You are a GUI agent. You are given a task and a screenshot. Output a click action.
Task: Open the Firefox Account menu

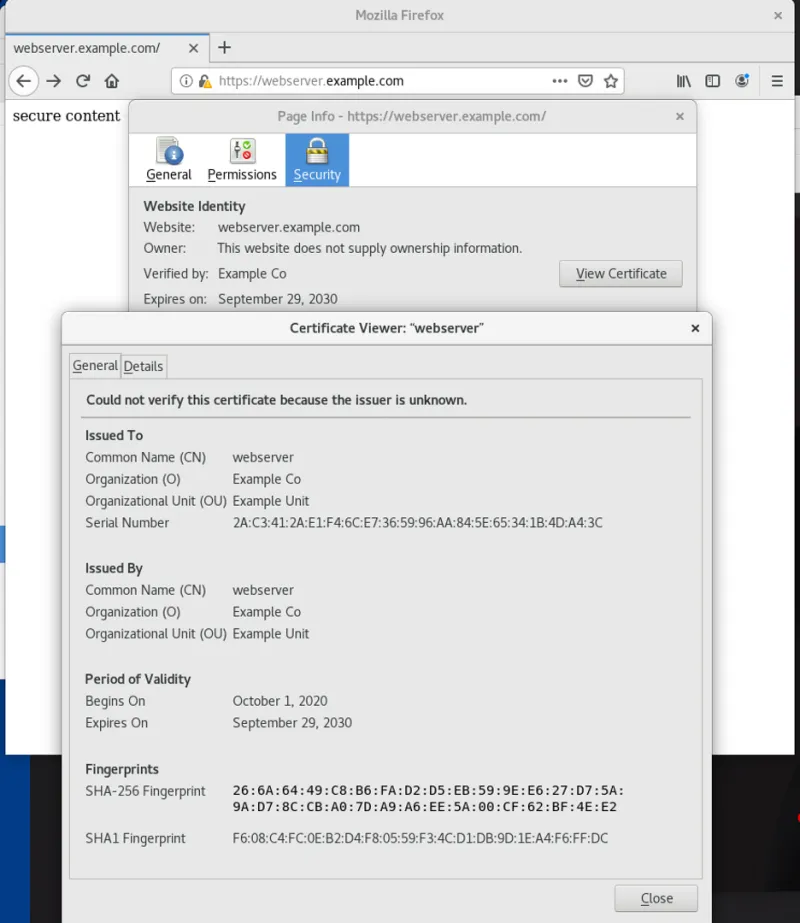pos(742,81)
